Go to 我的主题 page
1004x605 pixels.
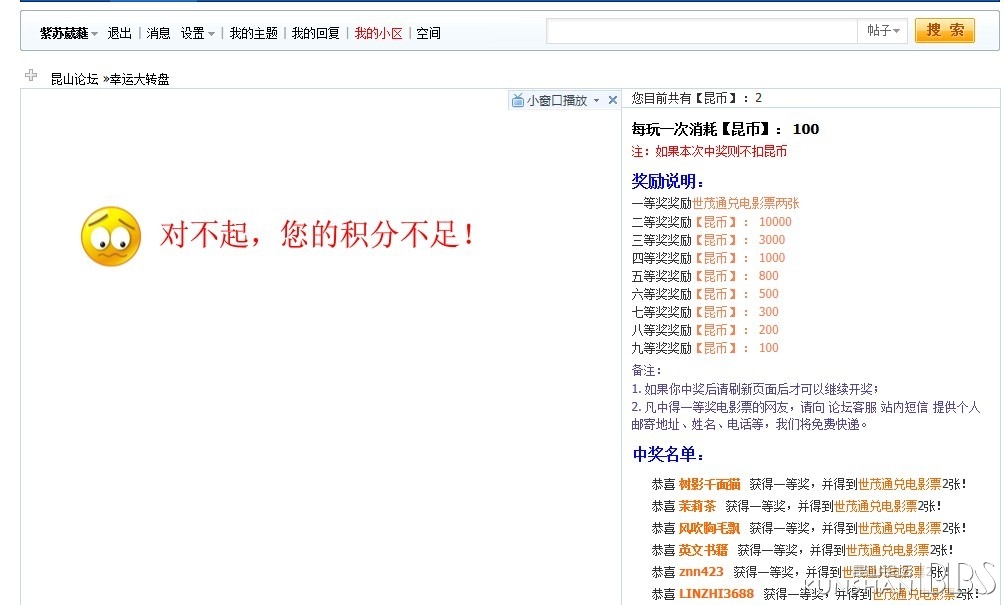click(253, 33)
